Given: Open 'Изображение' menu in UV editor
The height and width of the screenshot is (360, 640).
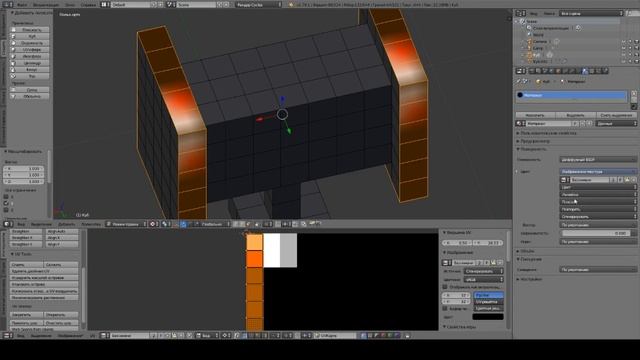Looking at the screenshot, I should pyautogui.click(x=70, y=336).
